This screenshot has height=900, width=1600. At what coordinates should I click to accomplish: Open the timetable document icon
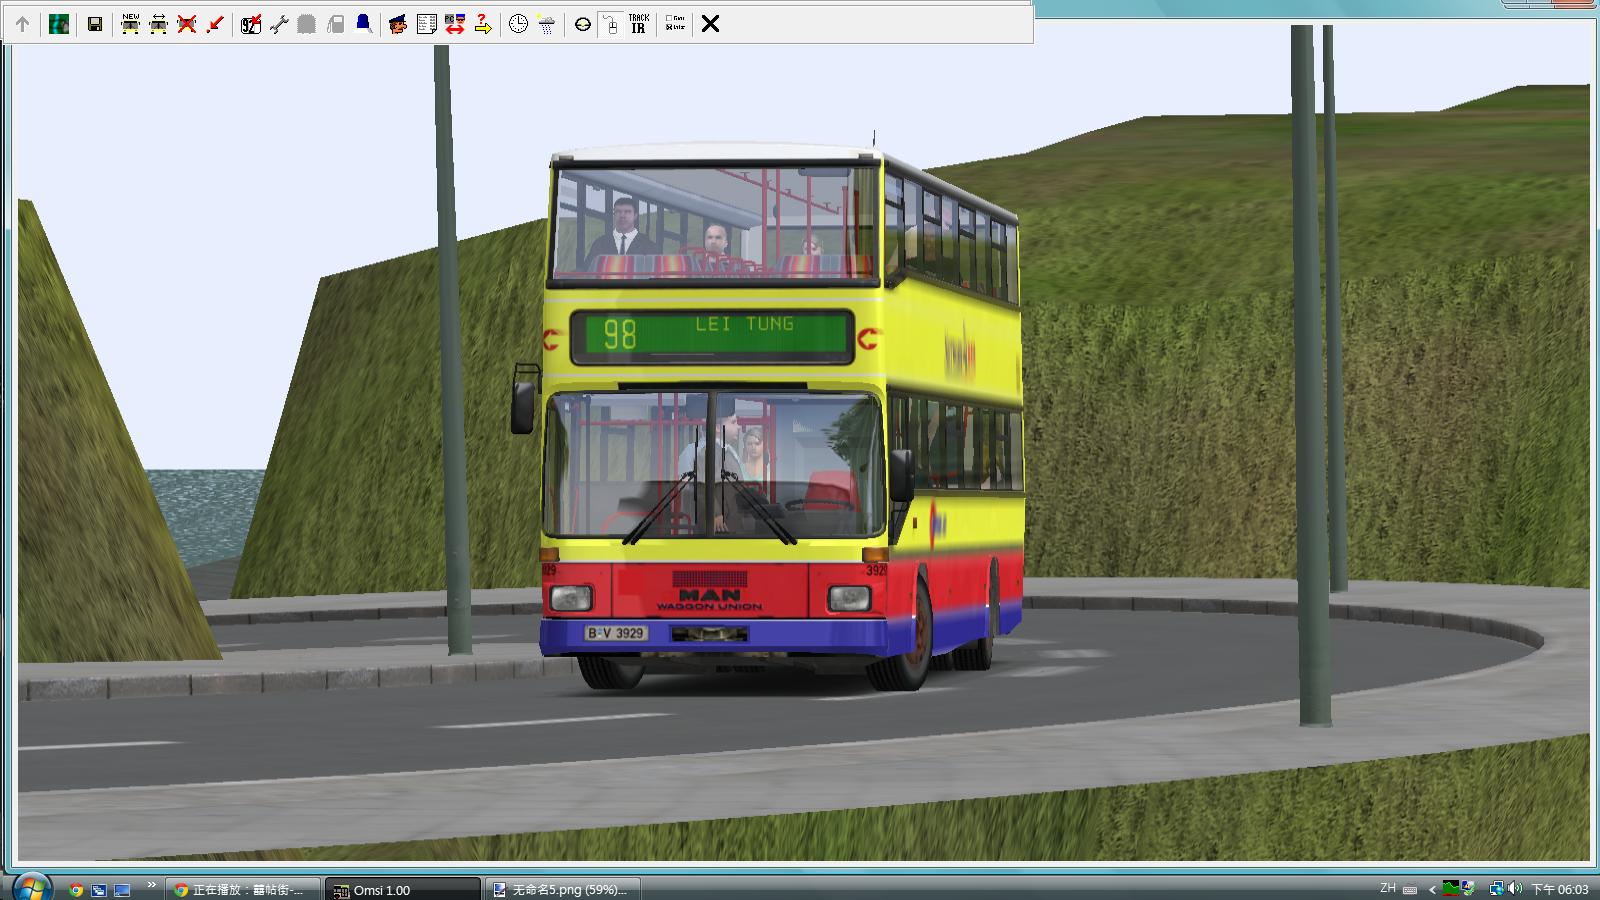(427, 24)
